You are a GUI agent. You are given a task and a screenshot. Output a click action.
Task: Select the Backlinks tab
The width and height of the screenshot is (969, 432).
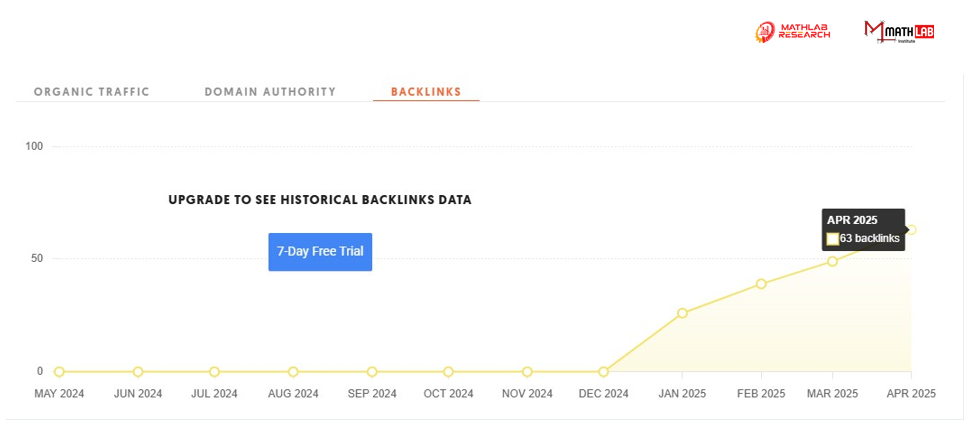click(426, 92)
